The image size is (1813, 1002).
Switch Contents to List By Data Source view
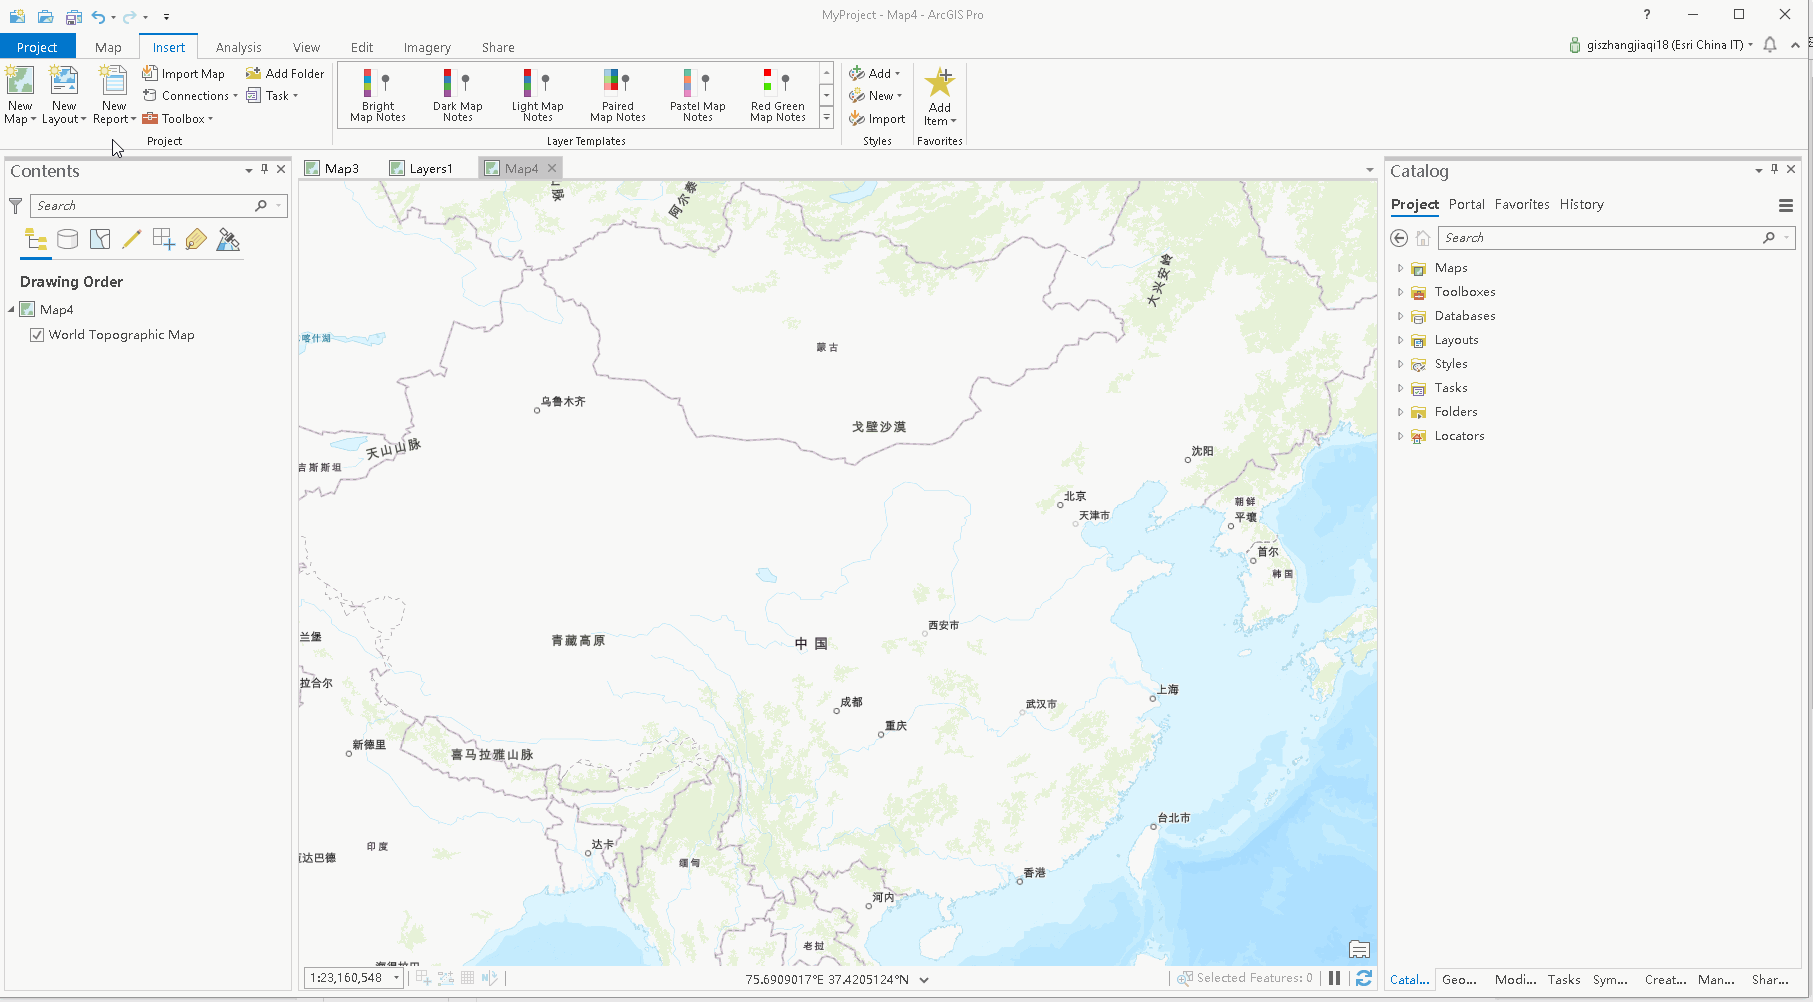coord(67,239)
